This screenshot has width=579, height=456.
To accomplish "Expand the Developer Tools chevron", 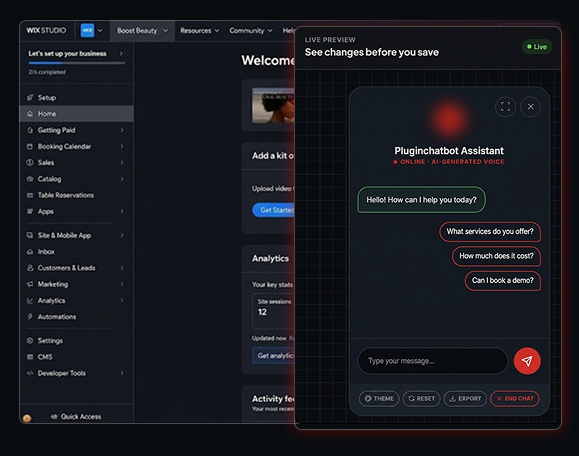I will click(x=121, y=373).
